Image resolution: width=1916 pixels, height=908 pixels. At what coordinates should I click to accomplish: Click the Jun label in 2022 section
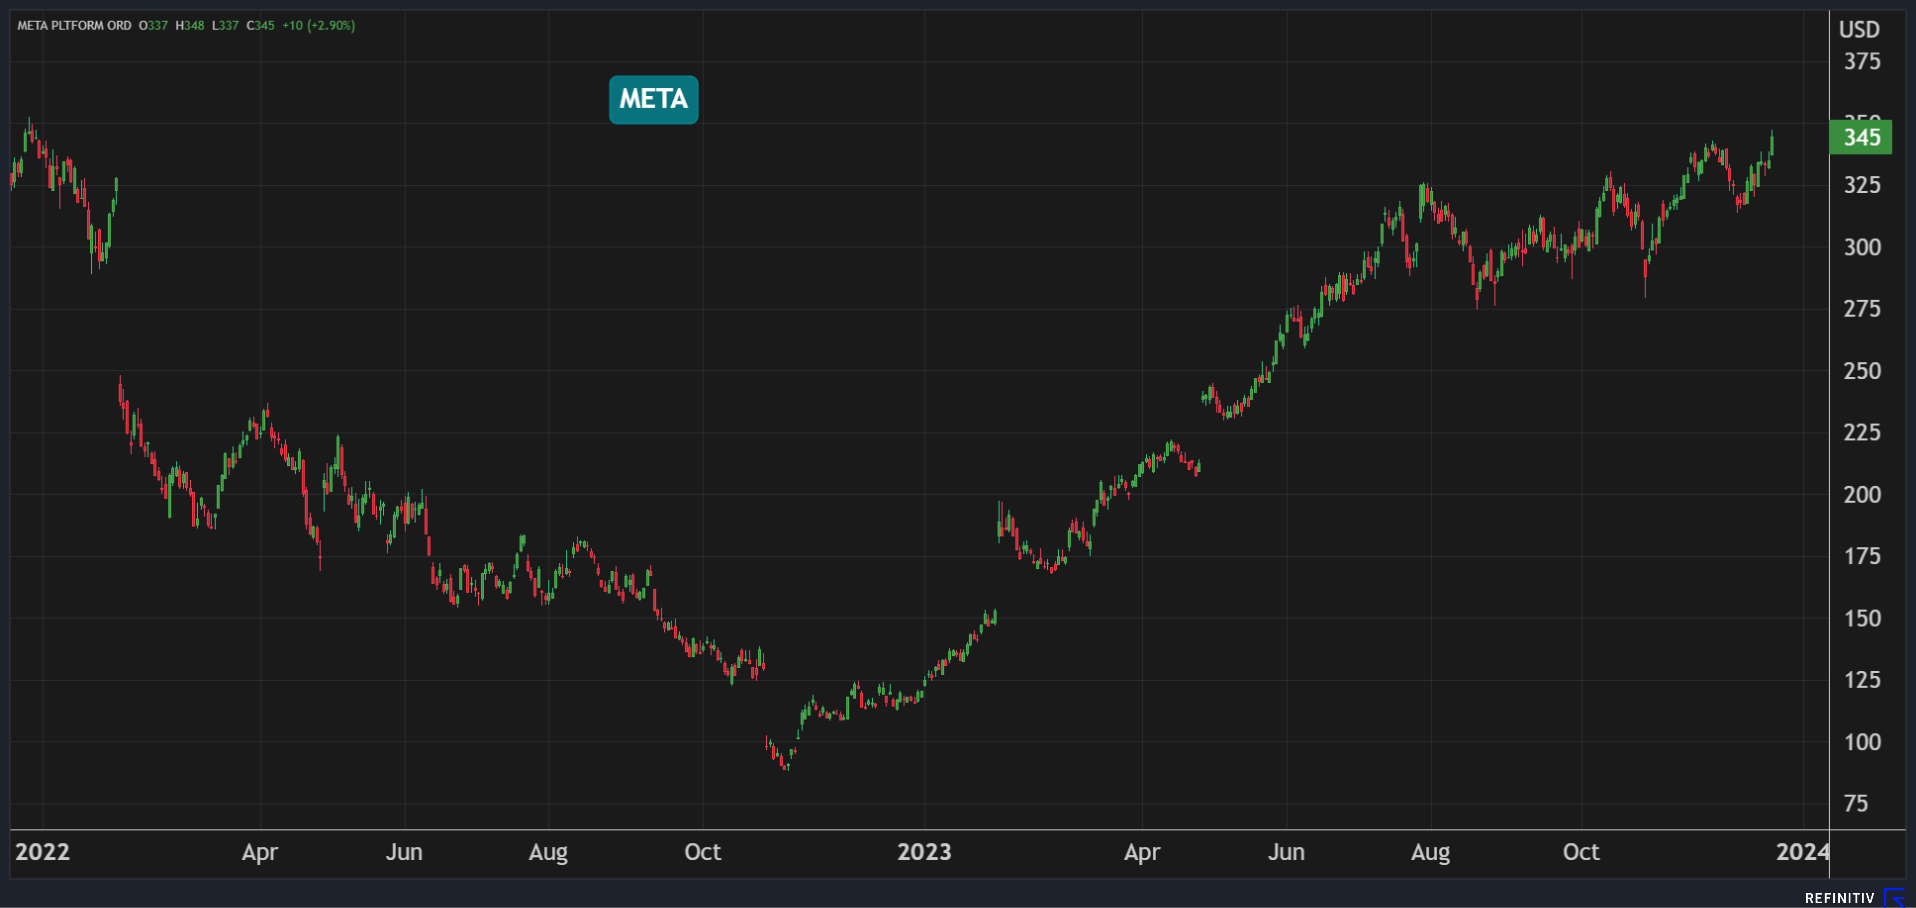click(x=404, y=852)
